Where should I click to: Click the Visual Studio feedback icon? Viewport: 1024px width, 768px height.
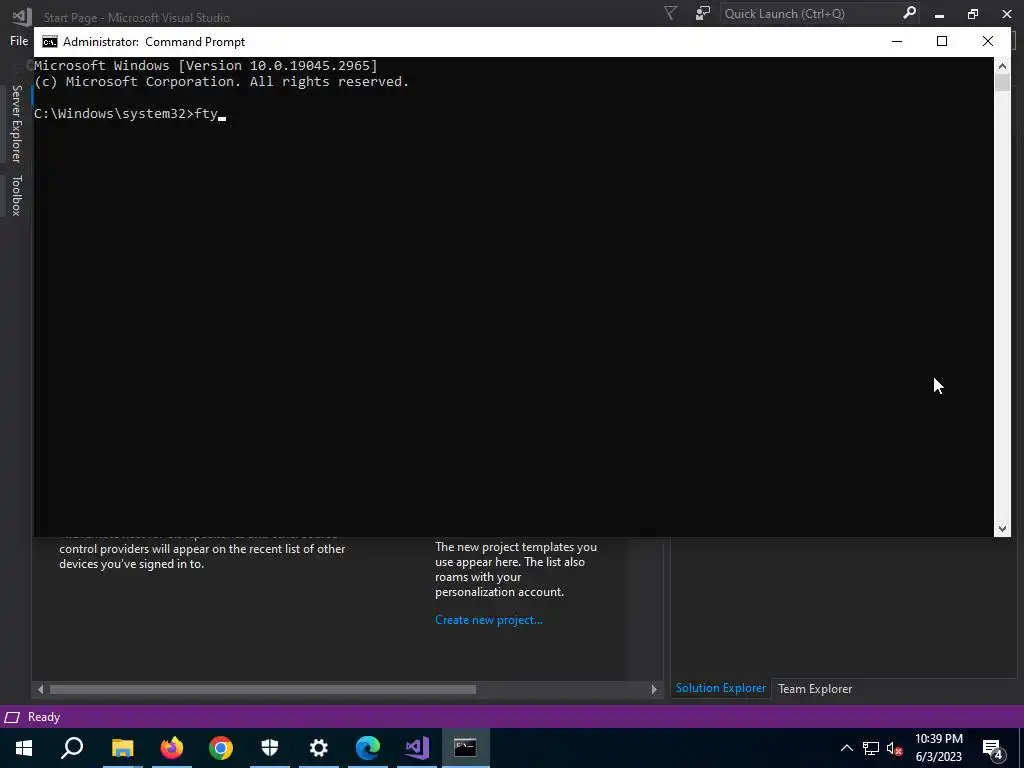pyautogui.click(x=703, y=13)
